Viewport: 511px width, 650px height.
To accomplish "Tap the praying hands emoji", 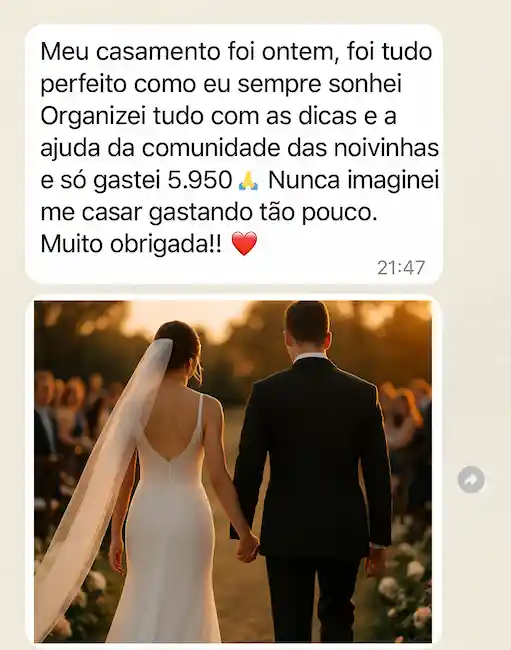I will tap(248, 181).
